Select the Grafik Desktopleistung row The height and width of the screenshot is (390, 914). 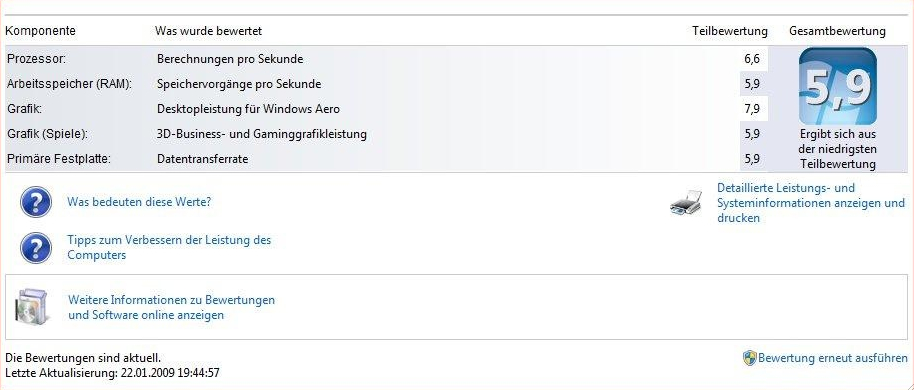(386, 109)
